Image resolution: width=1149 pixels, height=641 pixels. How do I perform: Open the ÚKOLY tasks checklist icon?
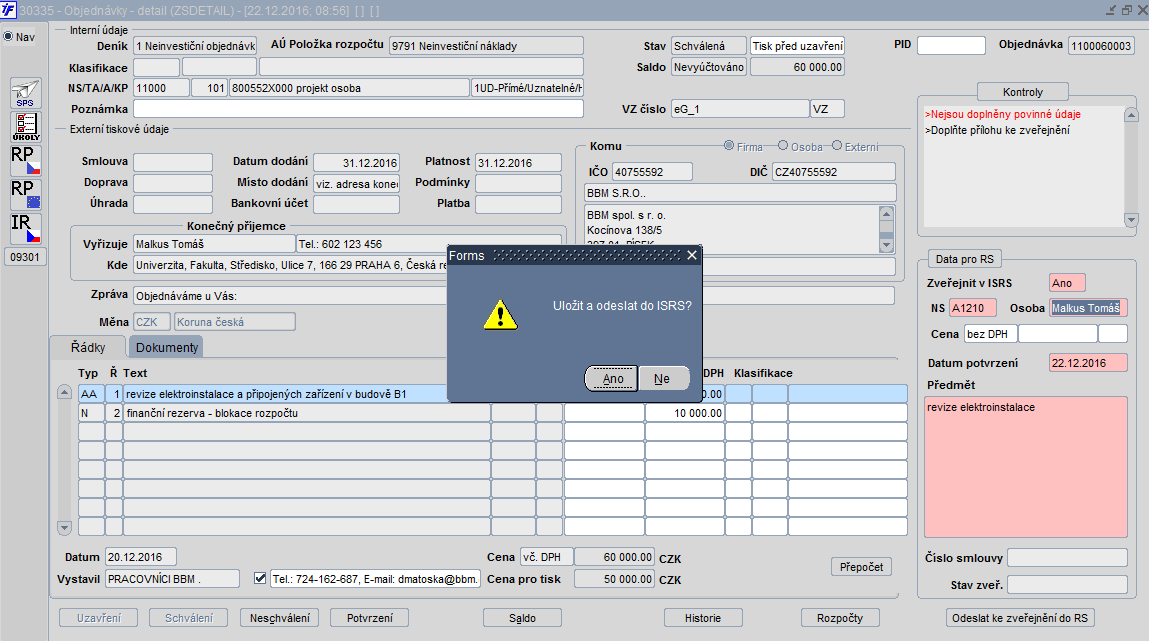[x=26, y=126]
